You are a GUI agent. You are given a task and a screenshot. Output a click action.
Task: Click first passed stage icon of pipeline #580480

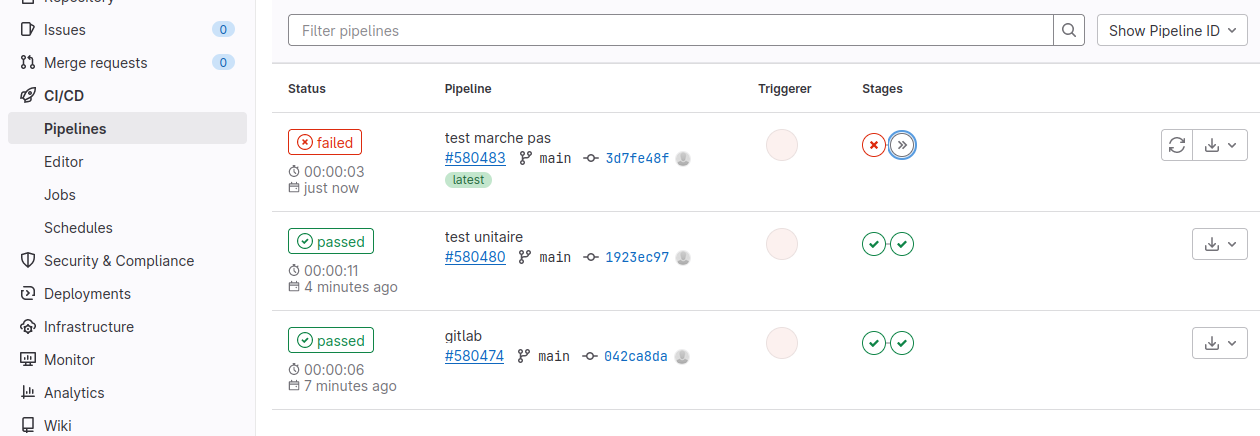874,244
